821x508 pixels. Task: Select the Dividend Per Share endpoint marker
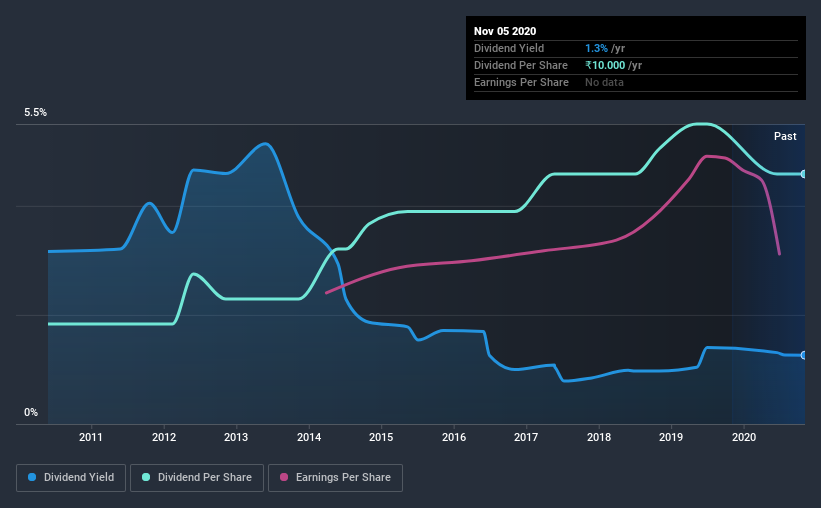804,174
